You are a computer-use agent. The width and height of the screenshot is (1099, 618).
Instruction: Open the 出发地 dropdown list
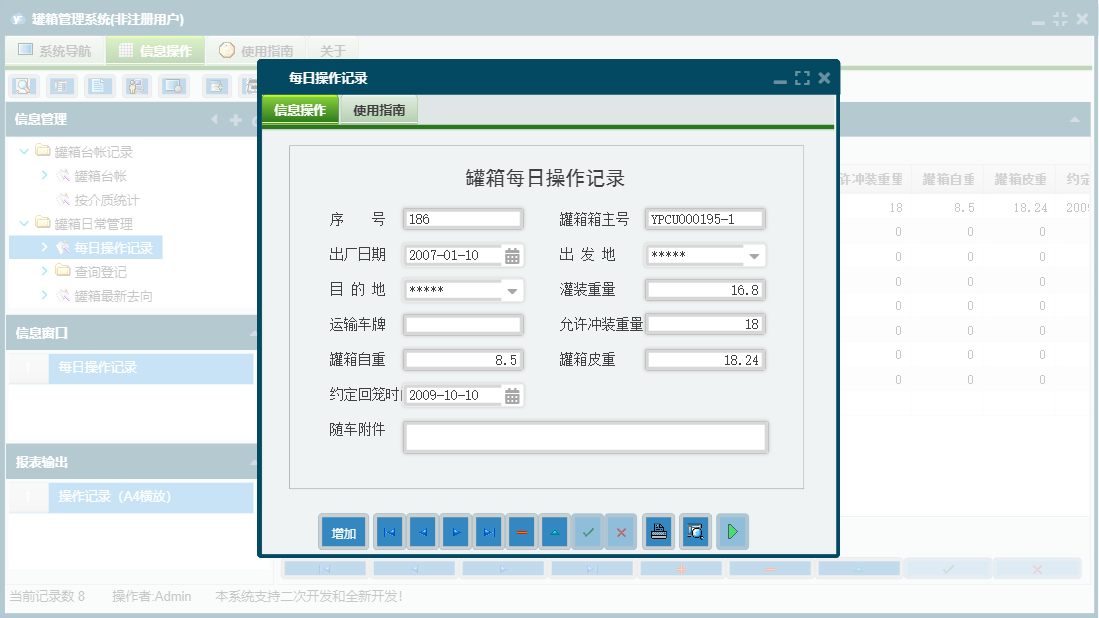tap(756, 255)
